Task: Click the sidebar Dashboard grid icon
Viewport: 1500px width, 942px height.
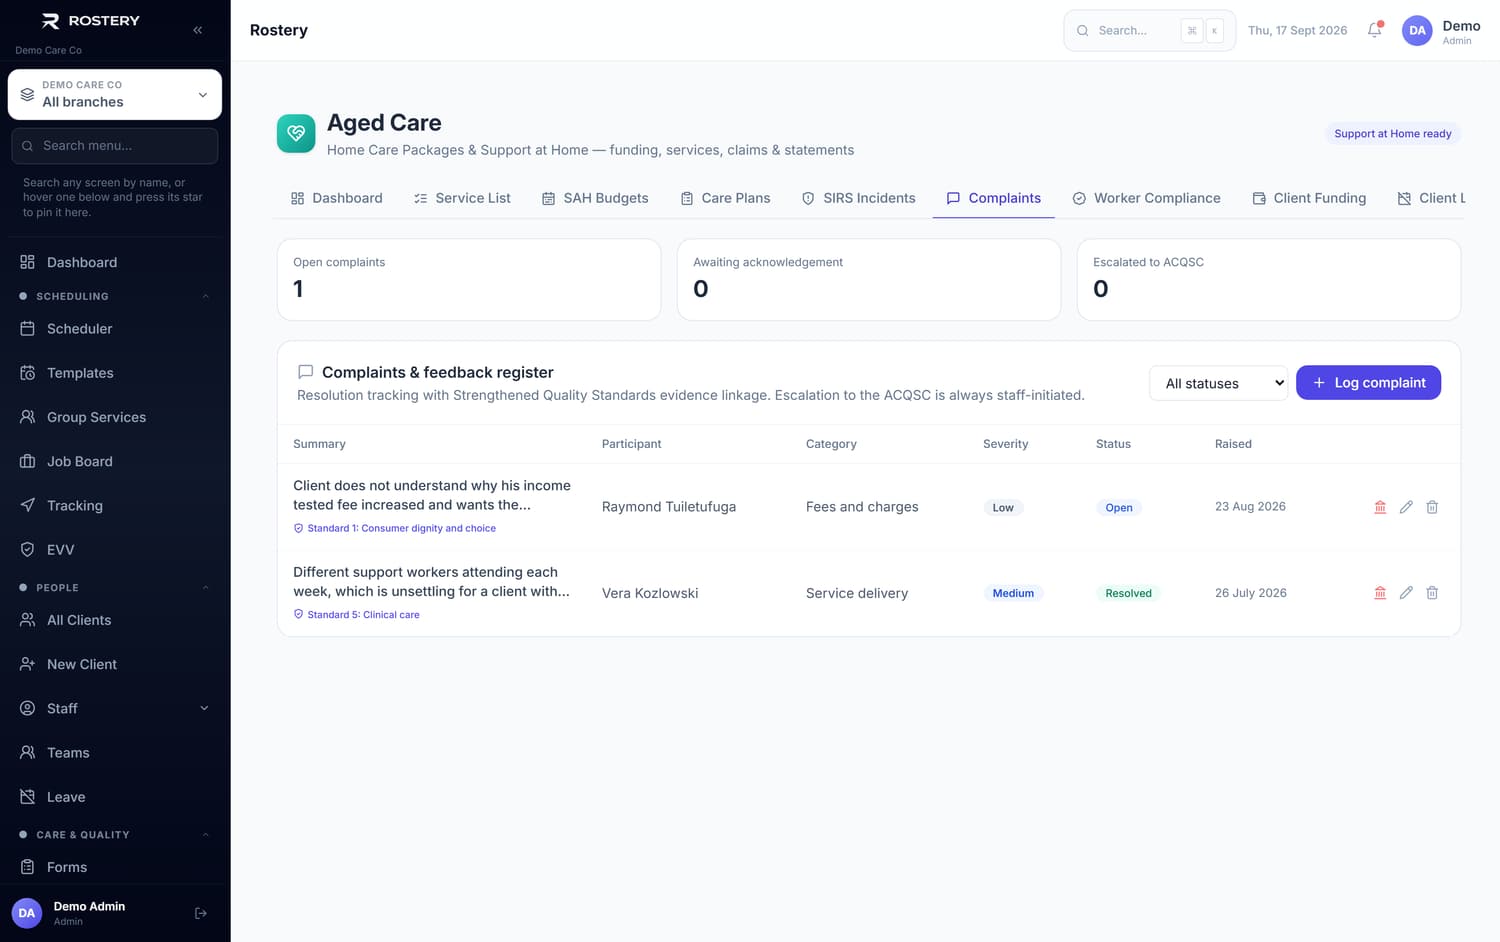Action: (x=28, y=262)
